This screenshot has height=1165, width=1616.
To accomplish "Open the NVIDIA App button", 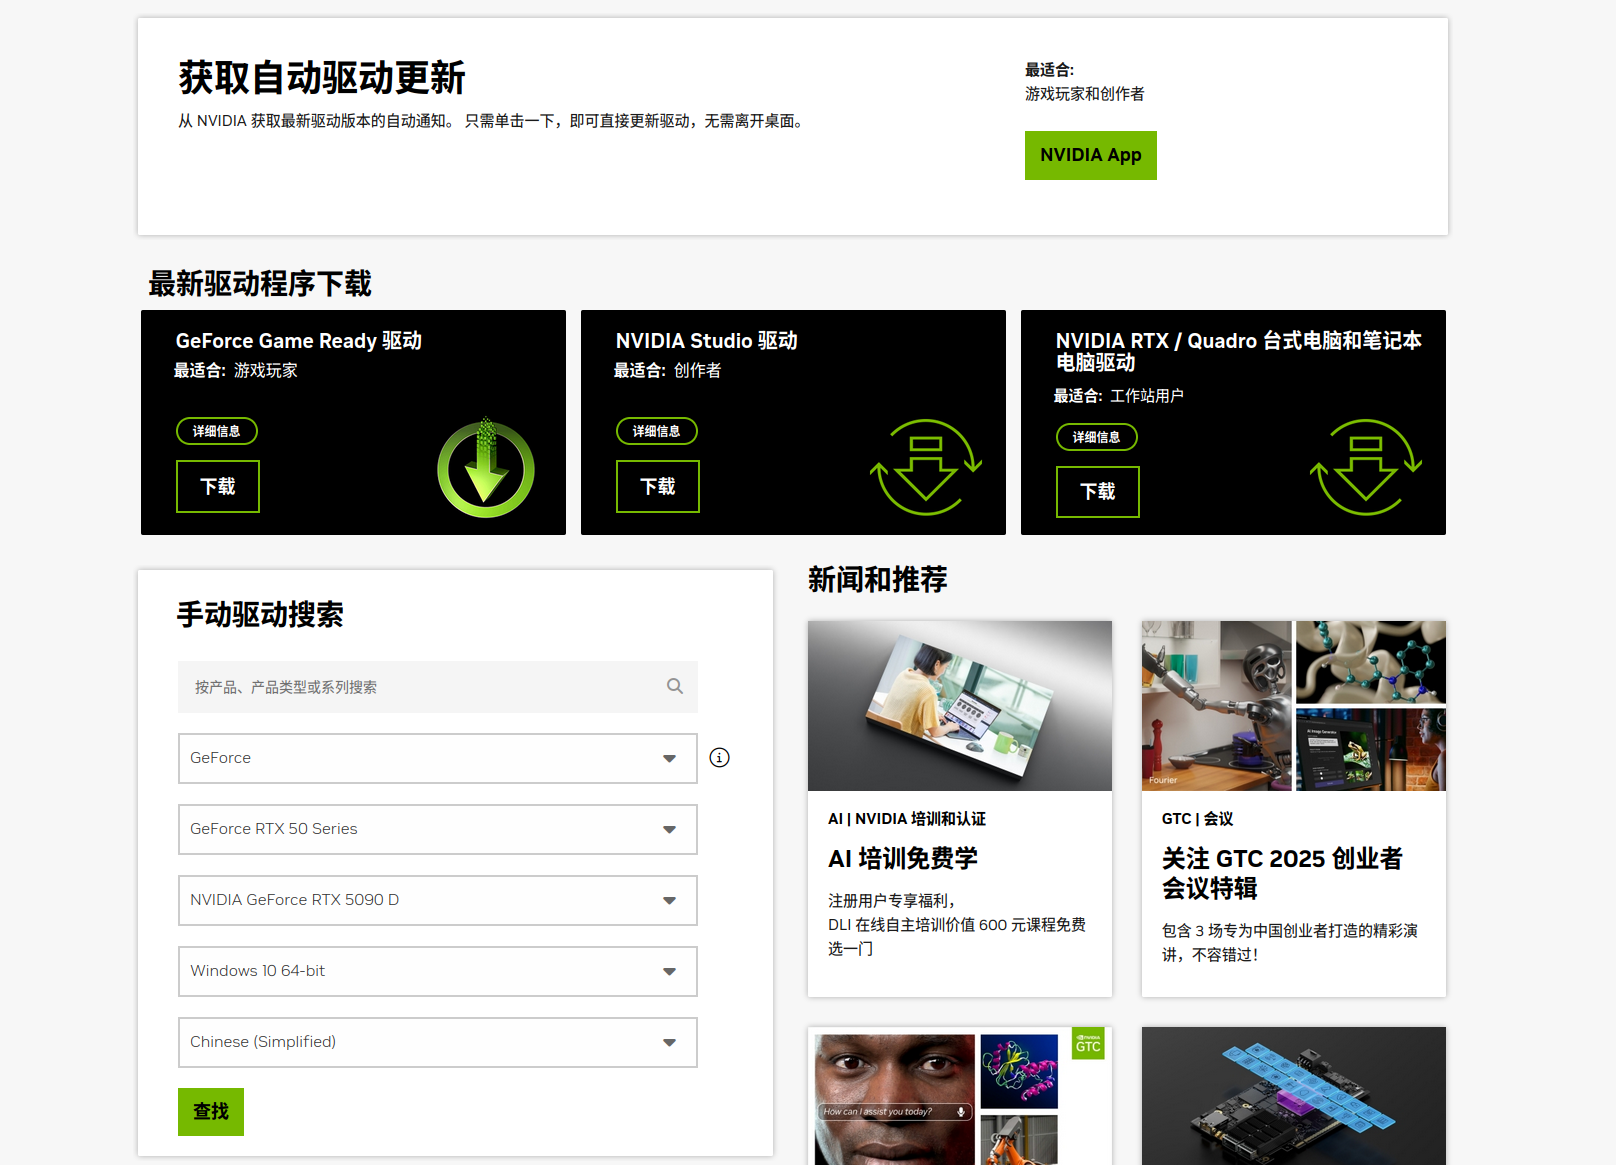I will [x=1090, y=155].
